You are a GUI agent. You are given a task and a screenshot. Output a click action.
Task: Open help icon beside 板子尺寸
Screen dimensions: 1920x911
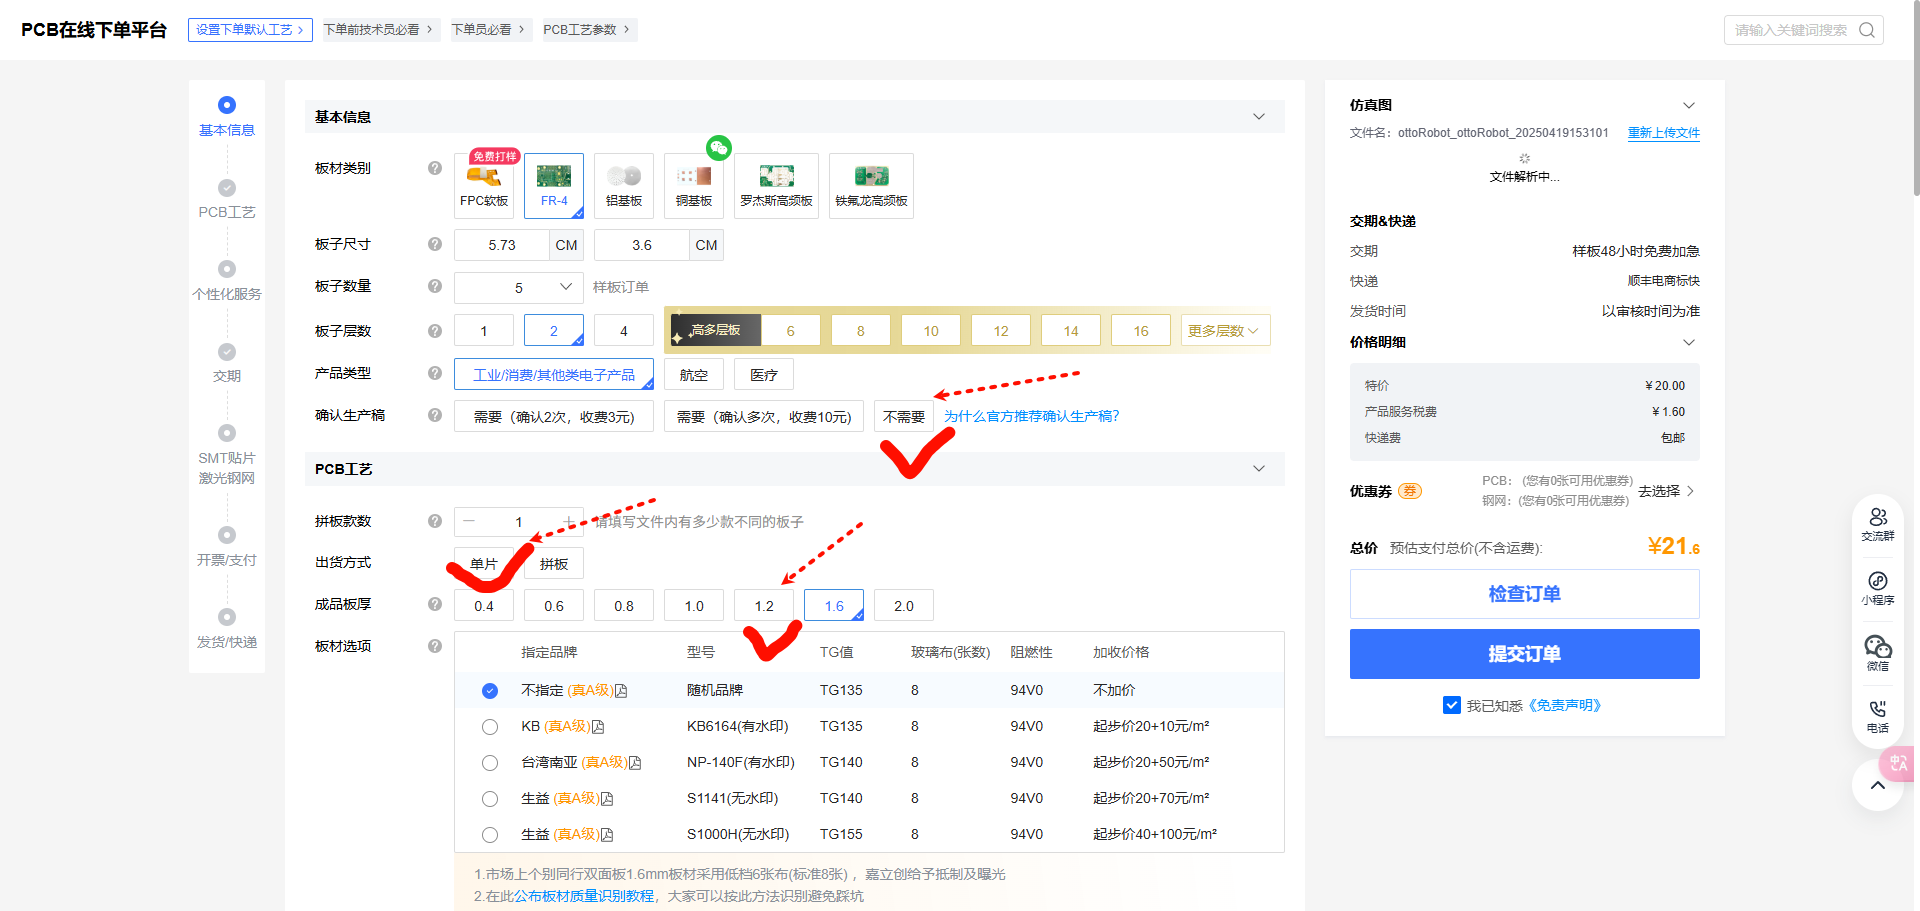(x=435, y=244)
